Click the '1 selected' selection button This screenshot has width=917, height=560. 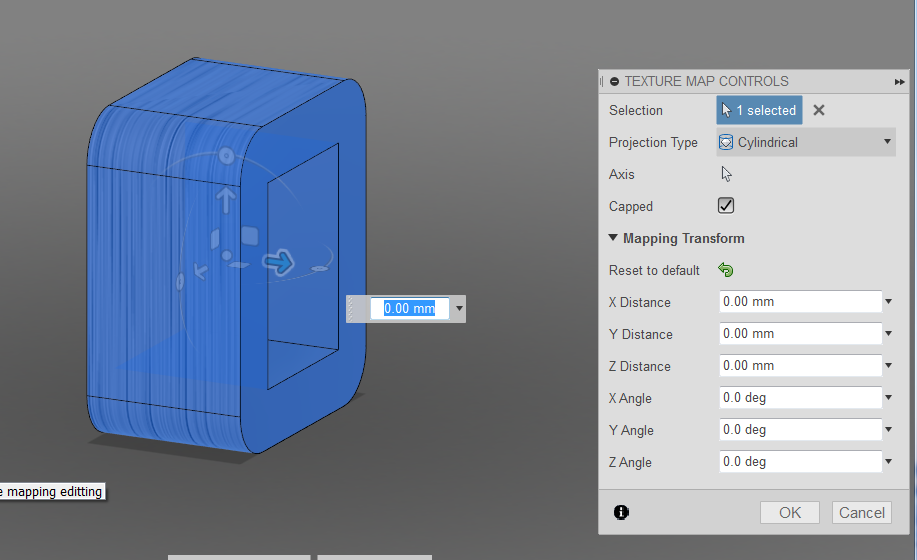click(759, 110)
